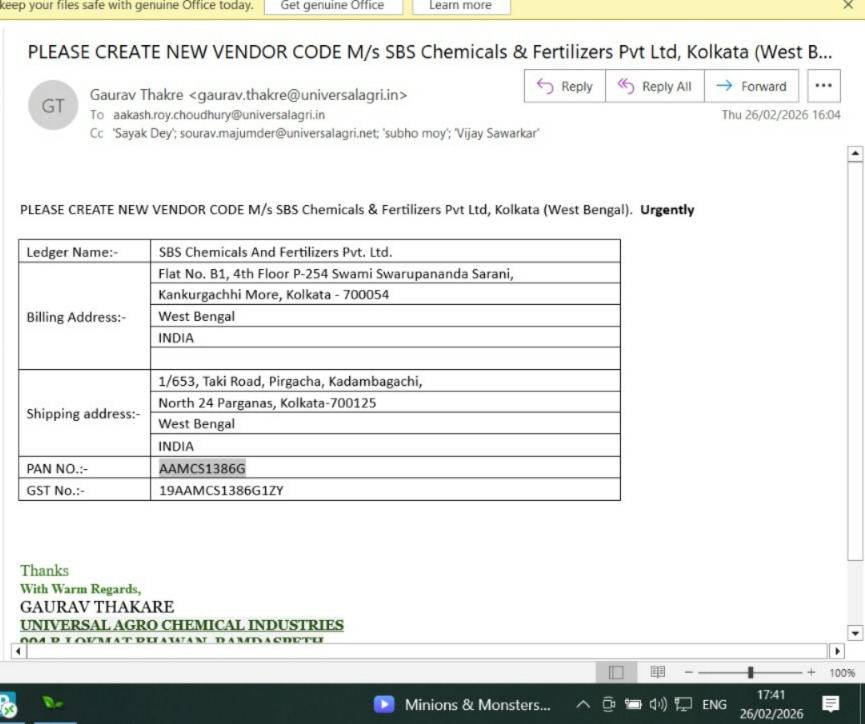
Task: Click the Reply All button
Action: click(654, 87)
